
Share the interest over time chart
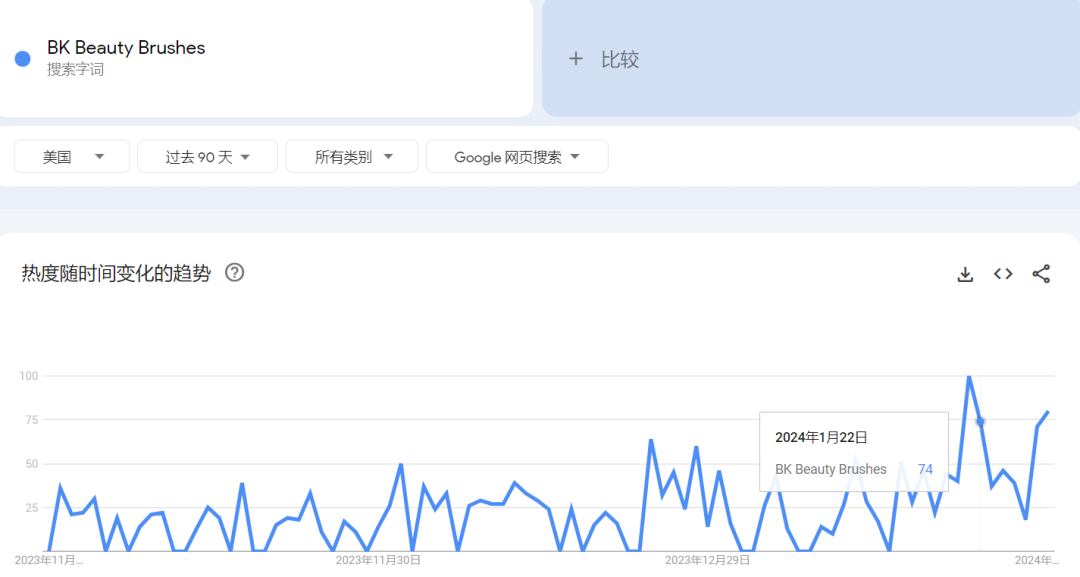pos(1041,274)
